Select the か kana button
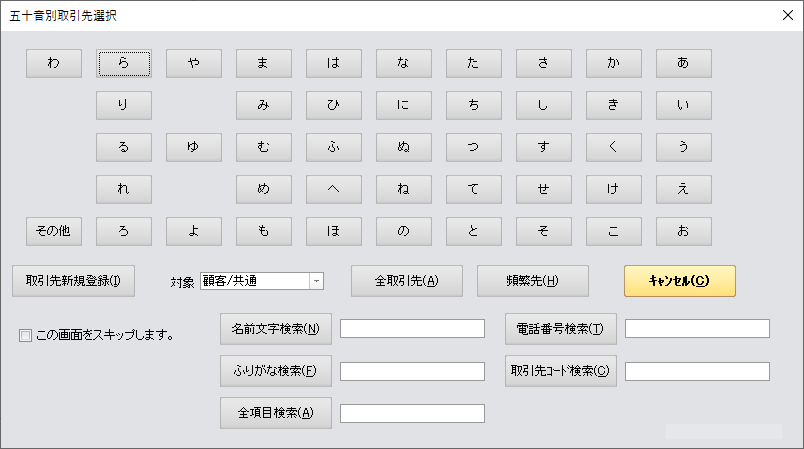The width and height of the screenshot is (804, 449). 613,63
